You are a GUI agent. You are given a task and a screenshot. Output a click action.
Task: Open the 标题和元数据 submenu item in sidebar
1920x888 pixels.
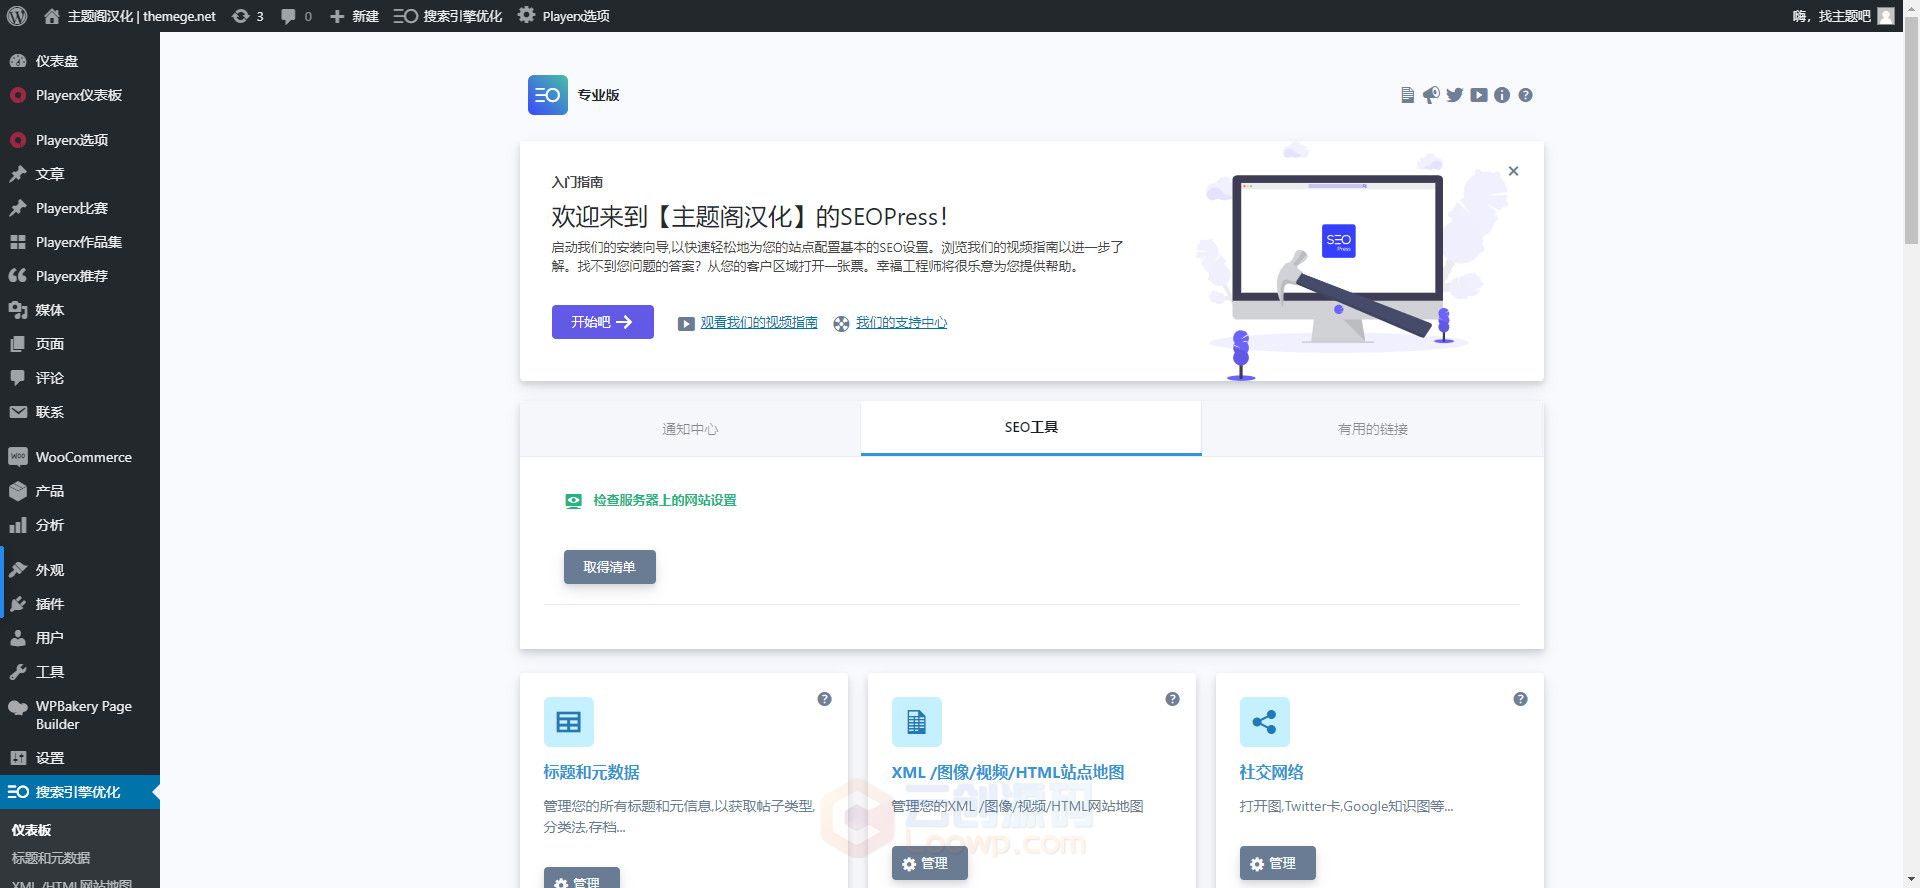tap(51, 858)
